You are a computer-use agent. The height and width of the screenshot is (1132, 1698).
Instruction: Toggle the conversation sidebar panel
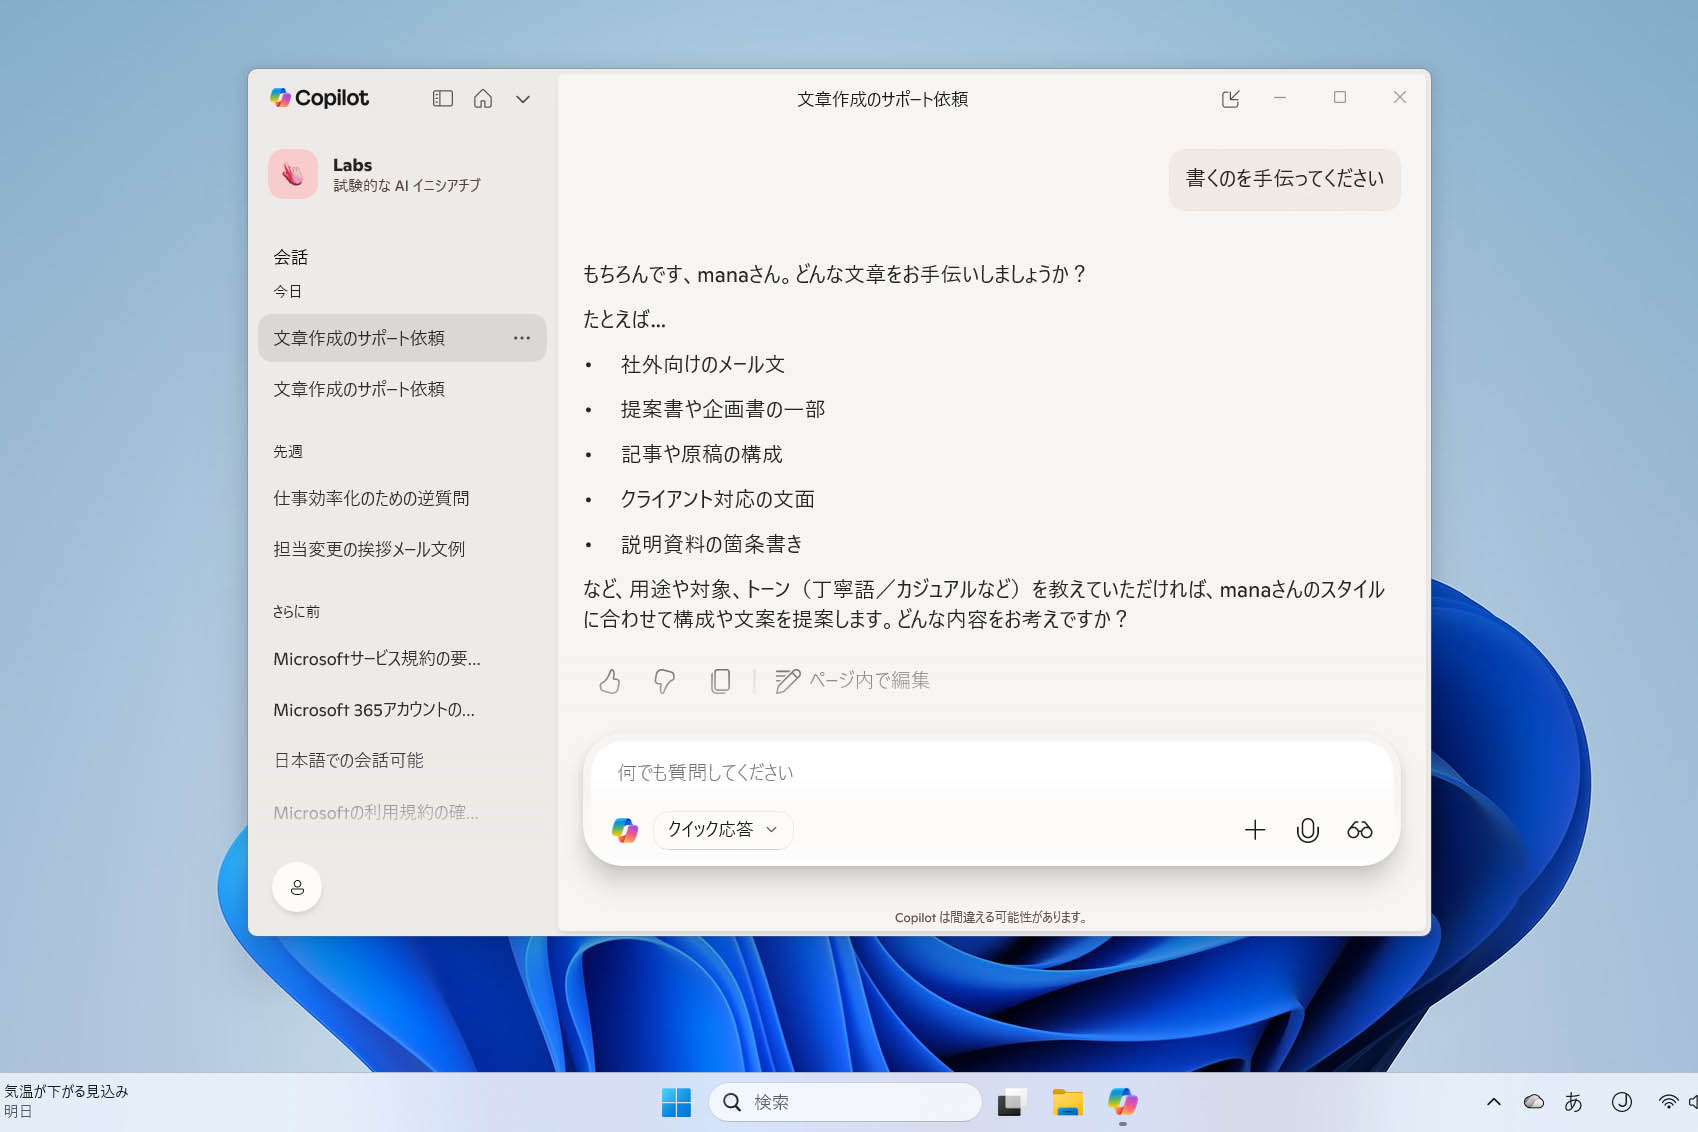(443, 98)
